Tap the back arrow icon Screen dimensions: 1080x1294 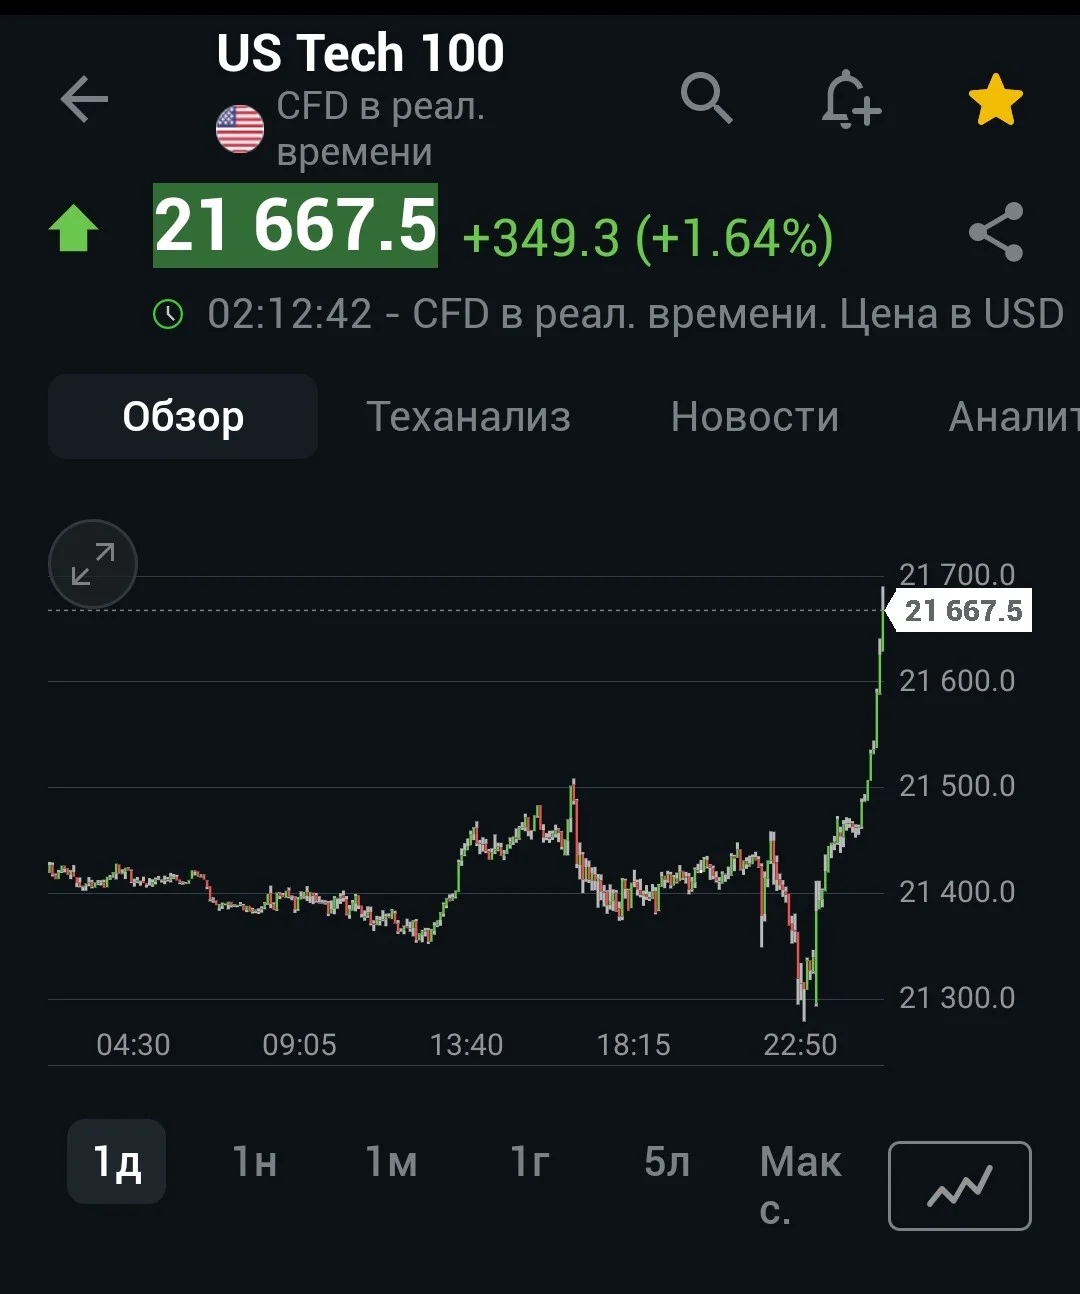click(84, 99)
